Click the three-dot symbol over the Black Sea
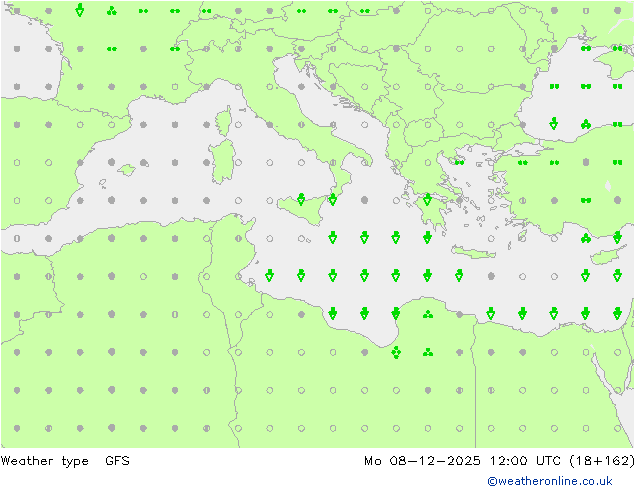Viewport: 634px width, 490px height. (x=585, y=124)
